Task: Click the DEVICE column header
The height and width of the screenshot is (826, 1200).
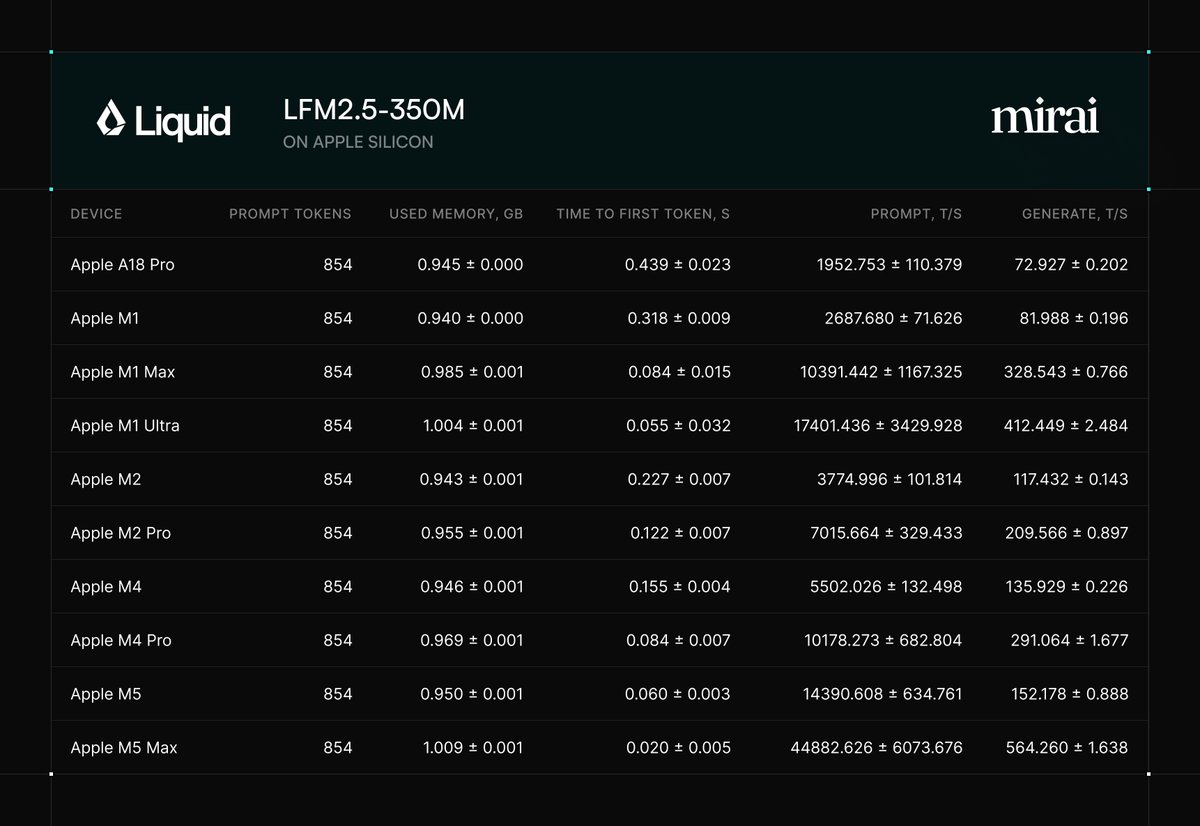Action: point(96,214)
